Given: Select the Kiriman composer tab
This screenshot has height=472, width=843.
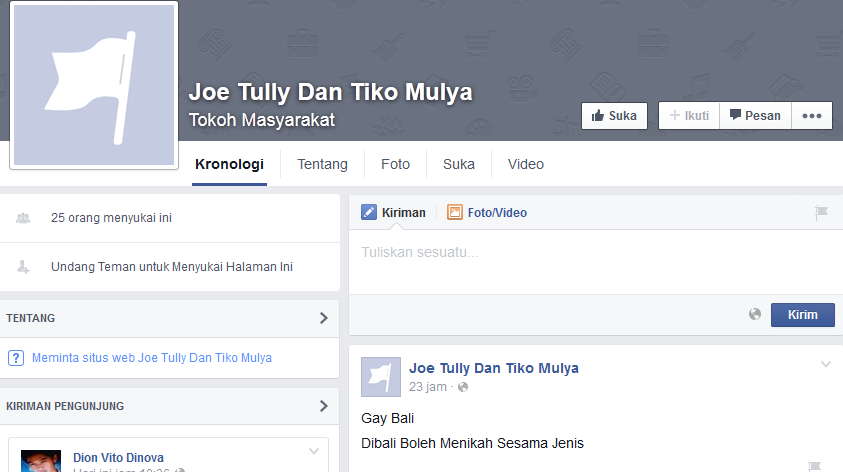Looking at the screenshot, I should pyautogui.click(x=403, y=213).
